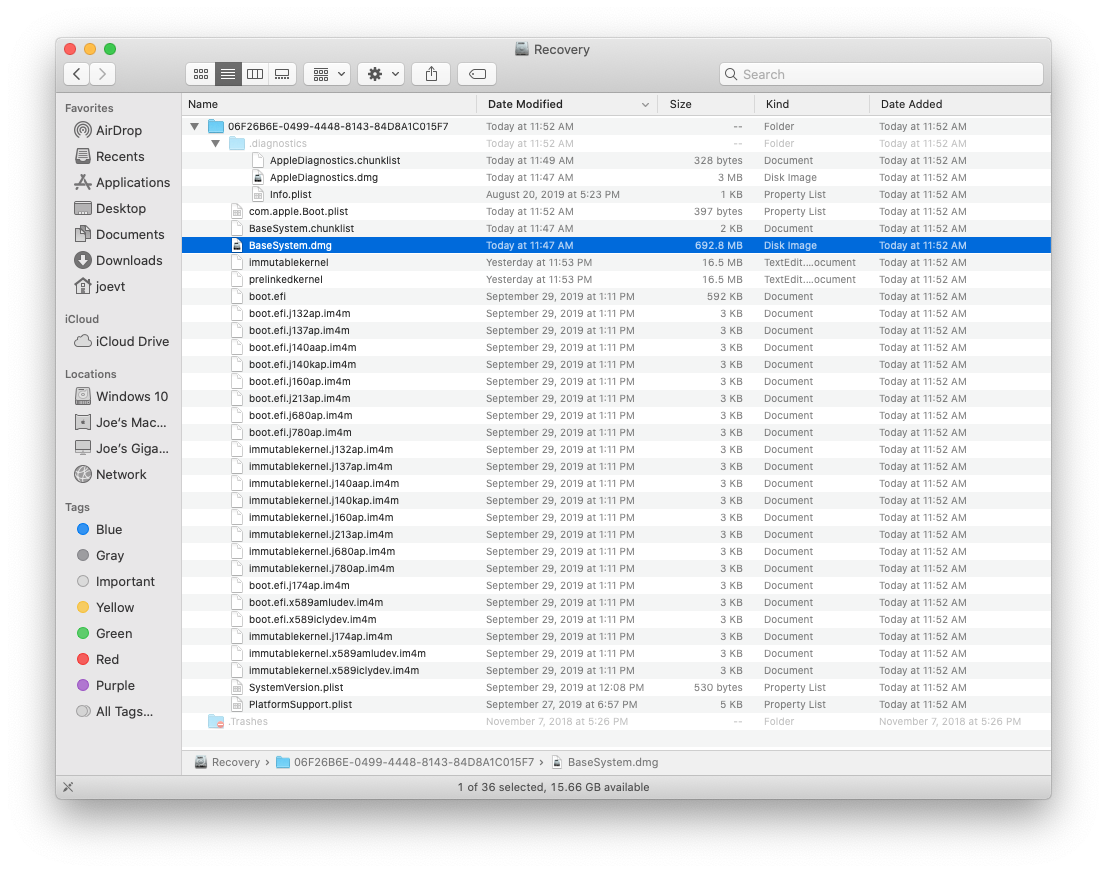The image size is (1107, 873).
Task: Click the Share toolbar button
Action: [x=431, y=74]
